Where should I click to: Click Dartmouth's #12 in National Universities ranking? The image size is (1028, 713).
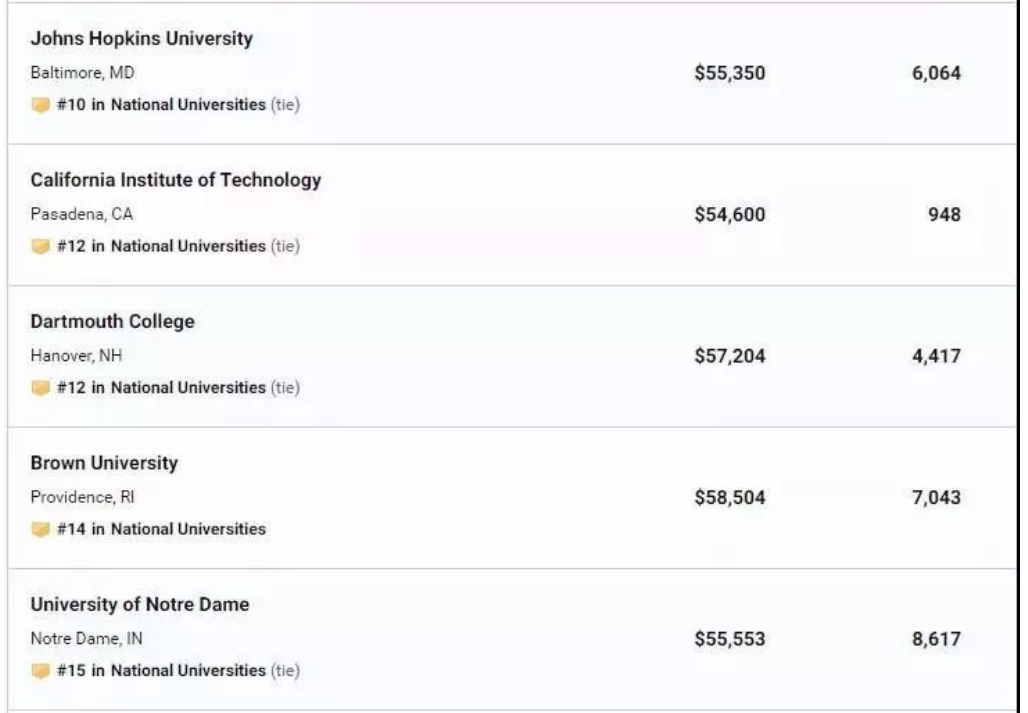[x=161, y=388]
